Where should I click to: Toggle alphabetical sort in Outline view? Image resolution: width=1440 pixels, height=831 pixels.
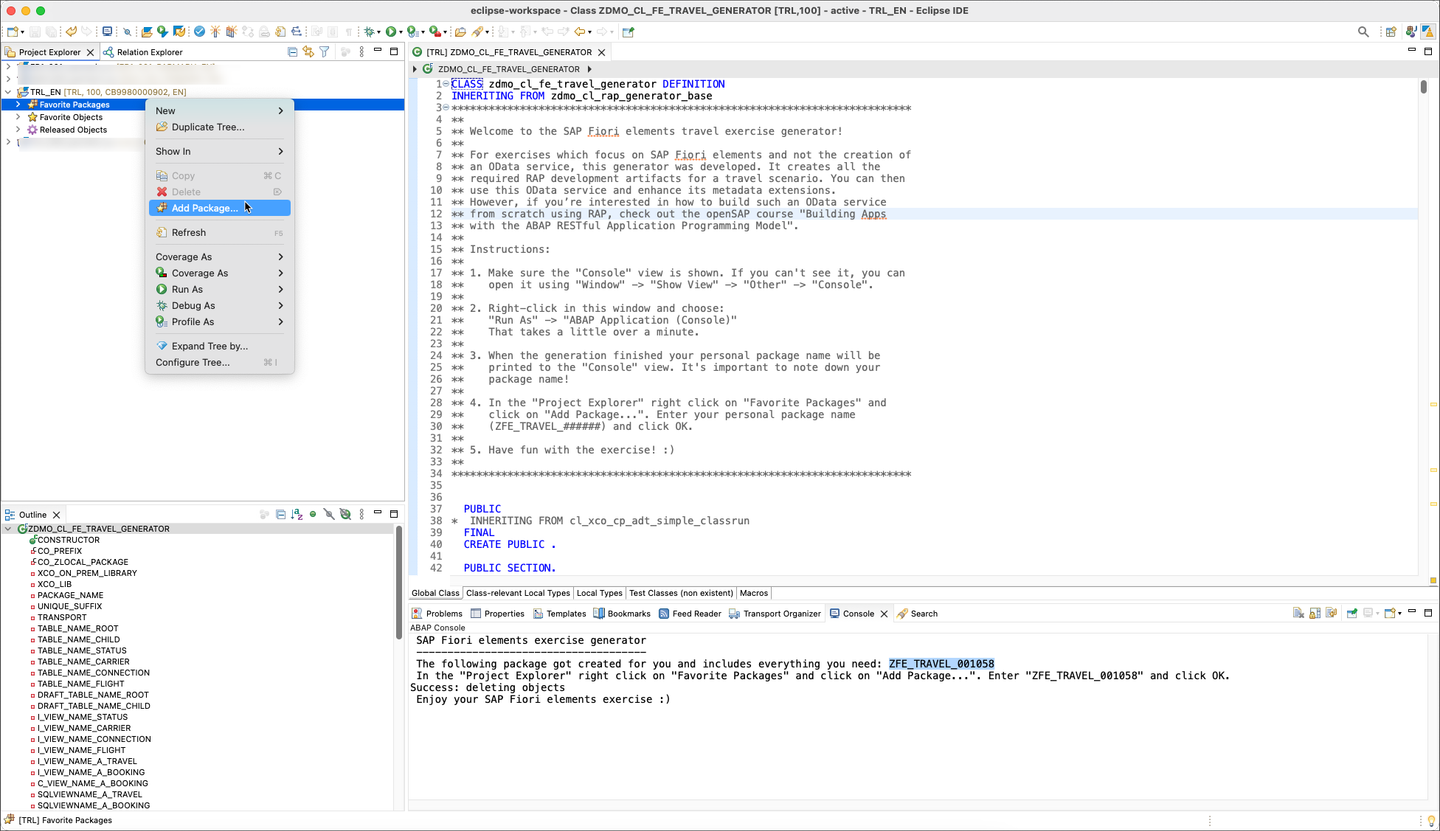[297, 515]
